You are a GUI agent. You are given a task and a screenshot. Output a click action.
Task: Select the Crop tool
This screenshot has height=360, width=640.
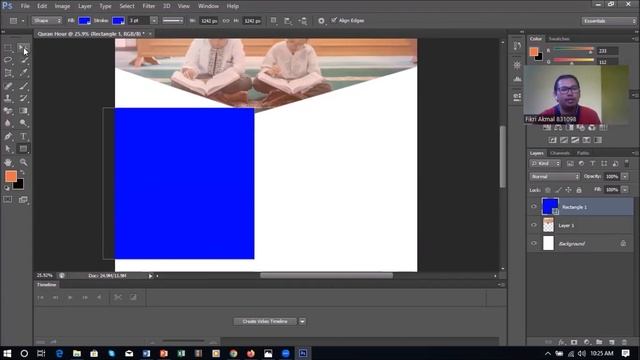pos(8,73)
